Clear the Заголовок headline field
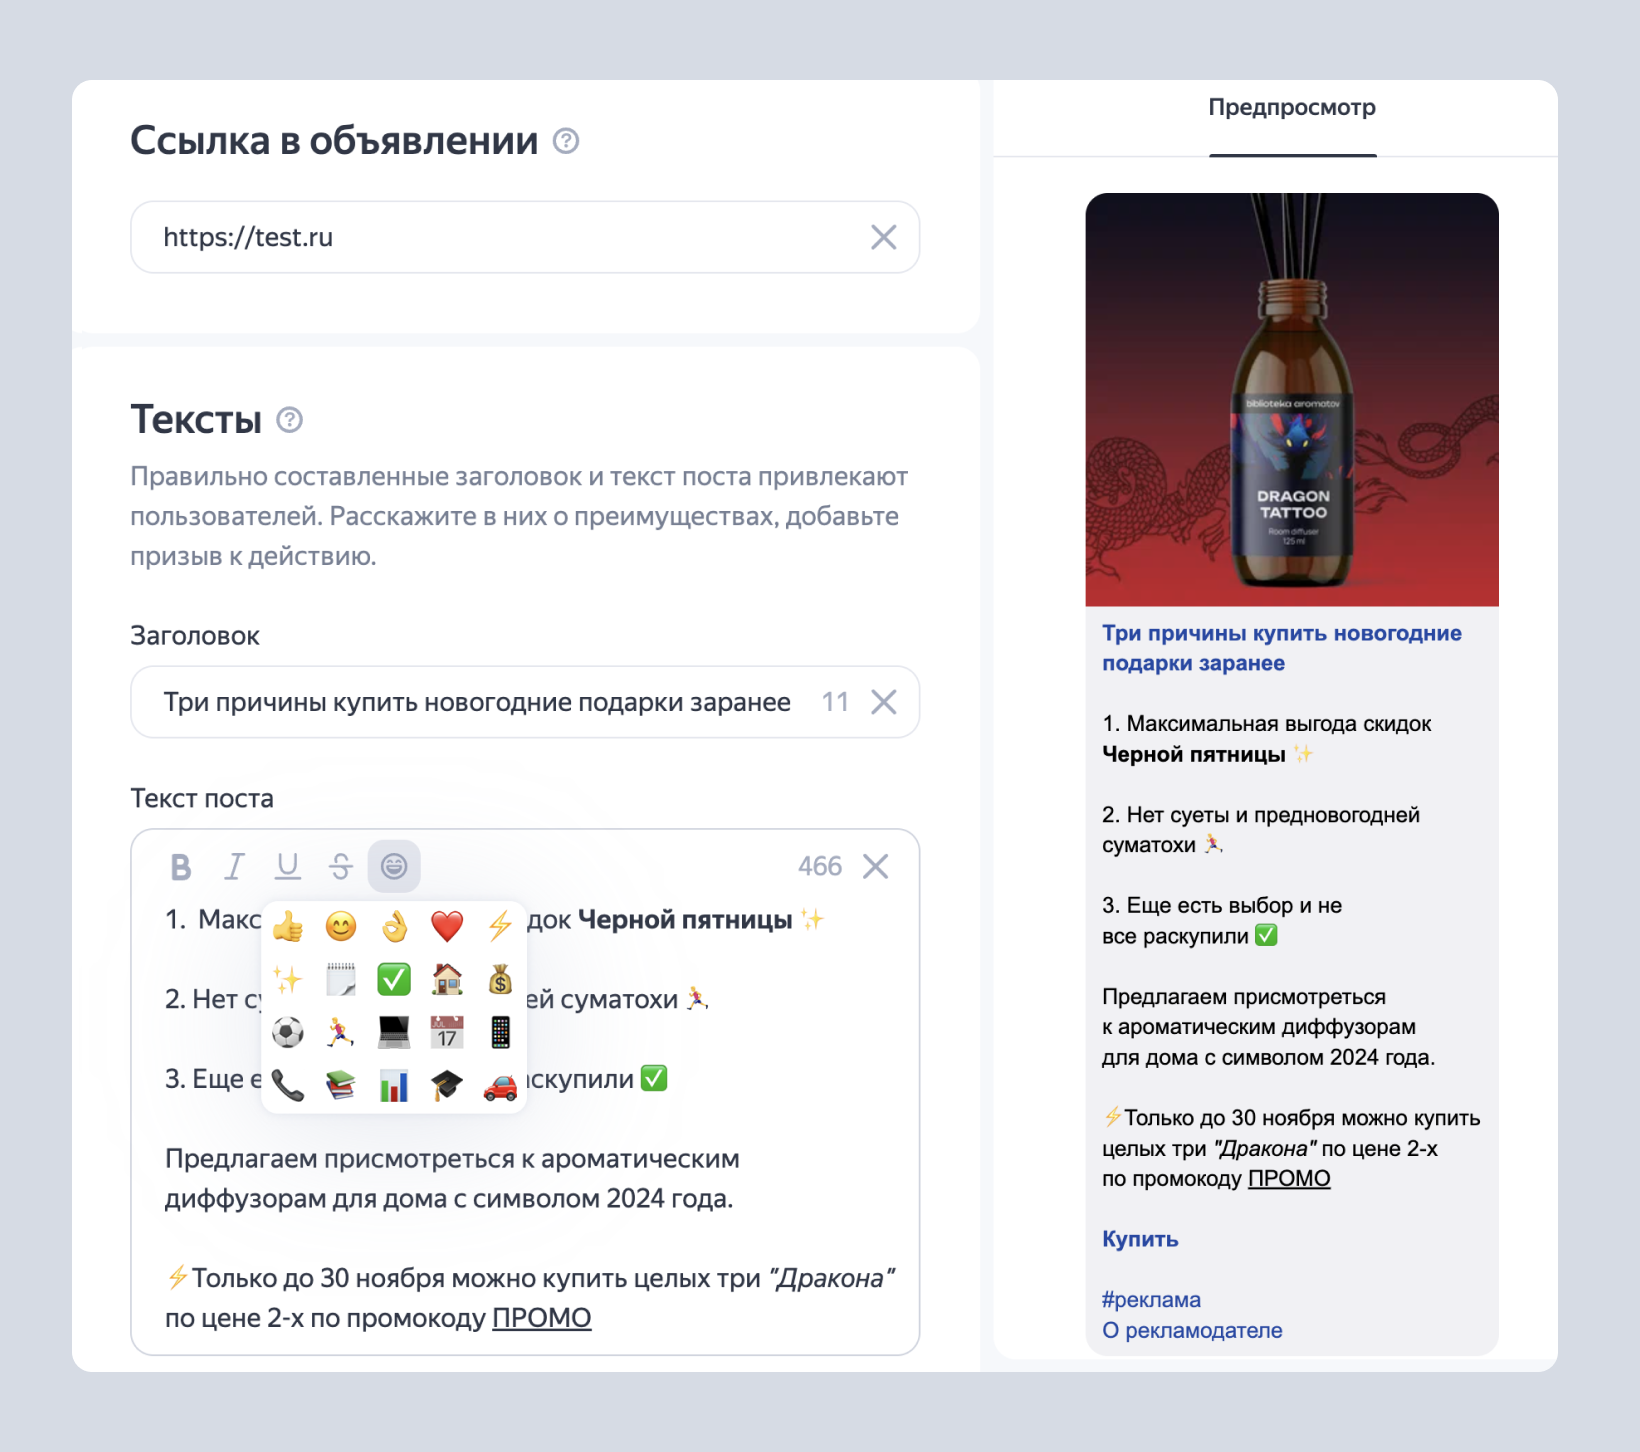The width and height of the screenshot is (1640, 1452). tap(883, 702)
